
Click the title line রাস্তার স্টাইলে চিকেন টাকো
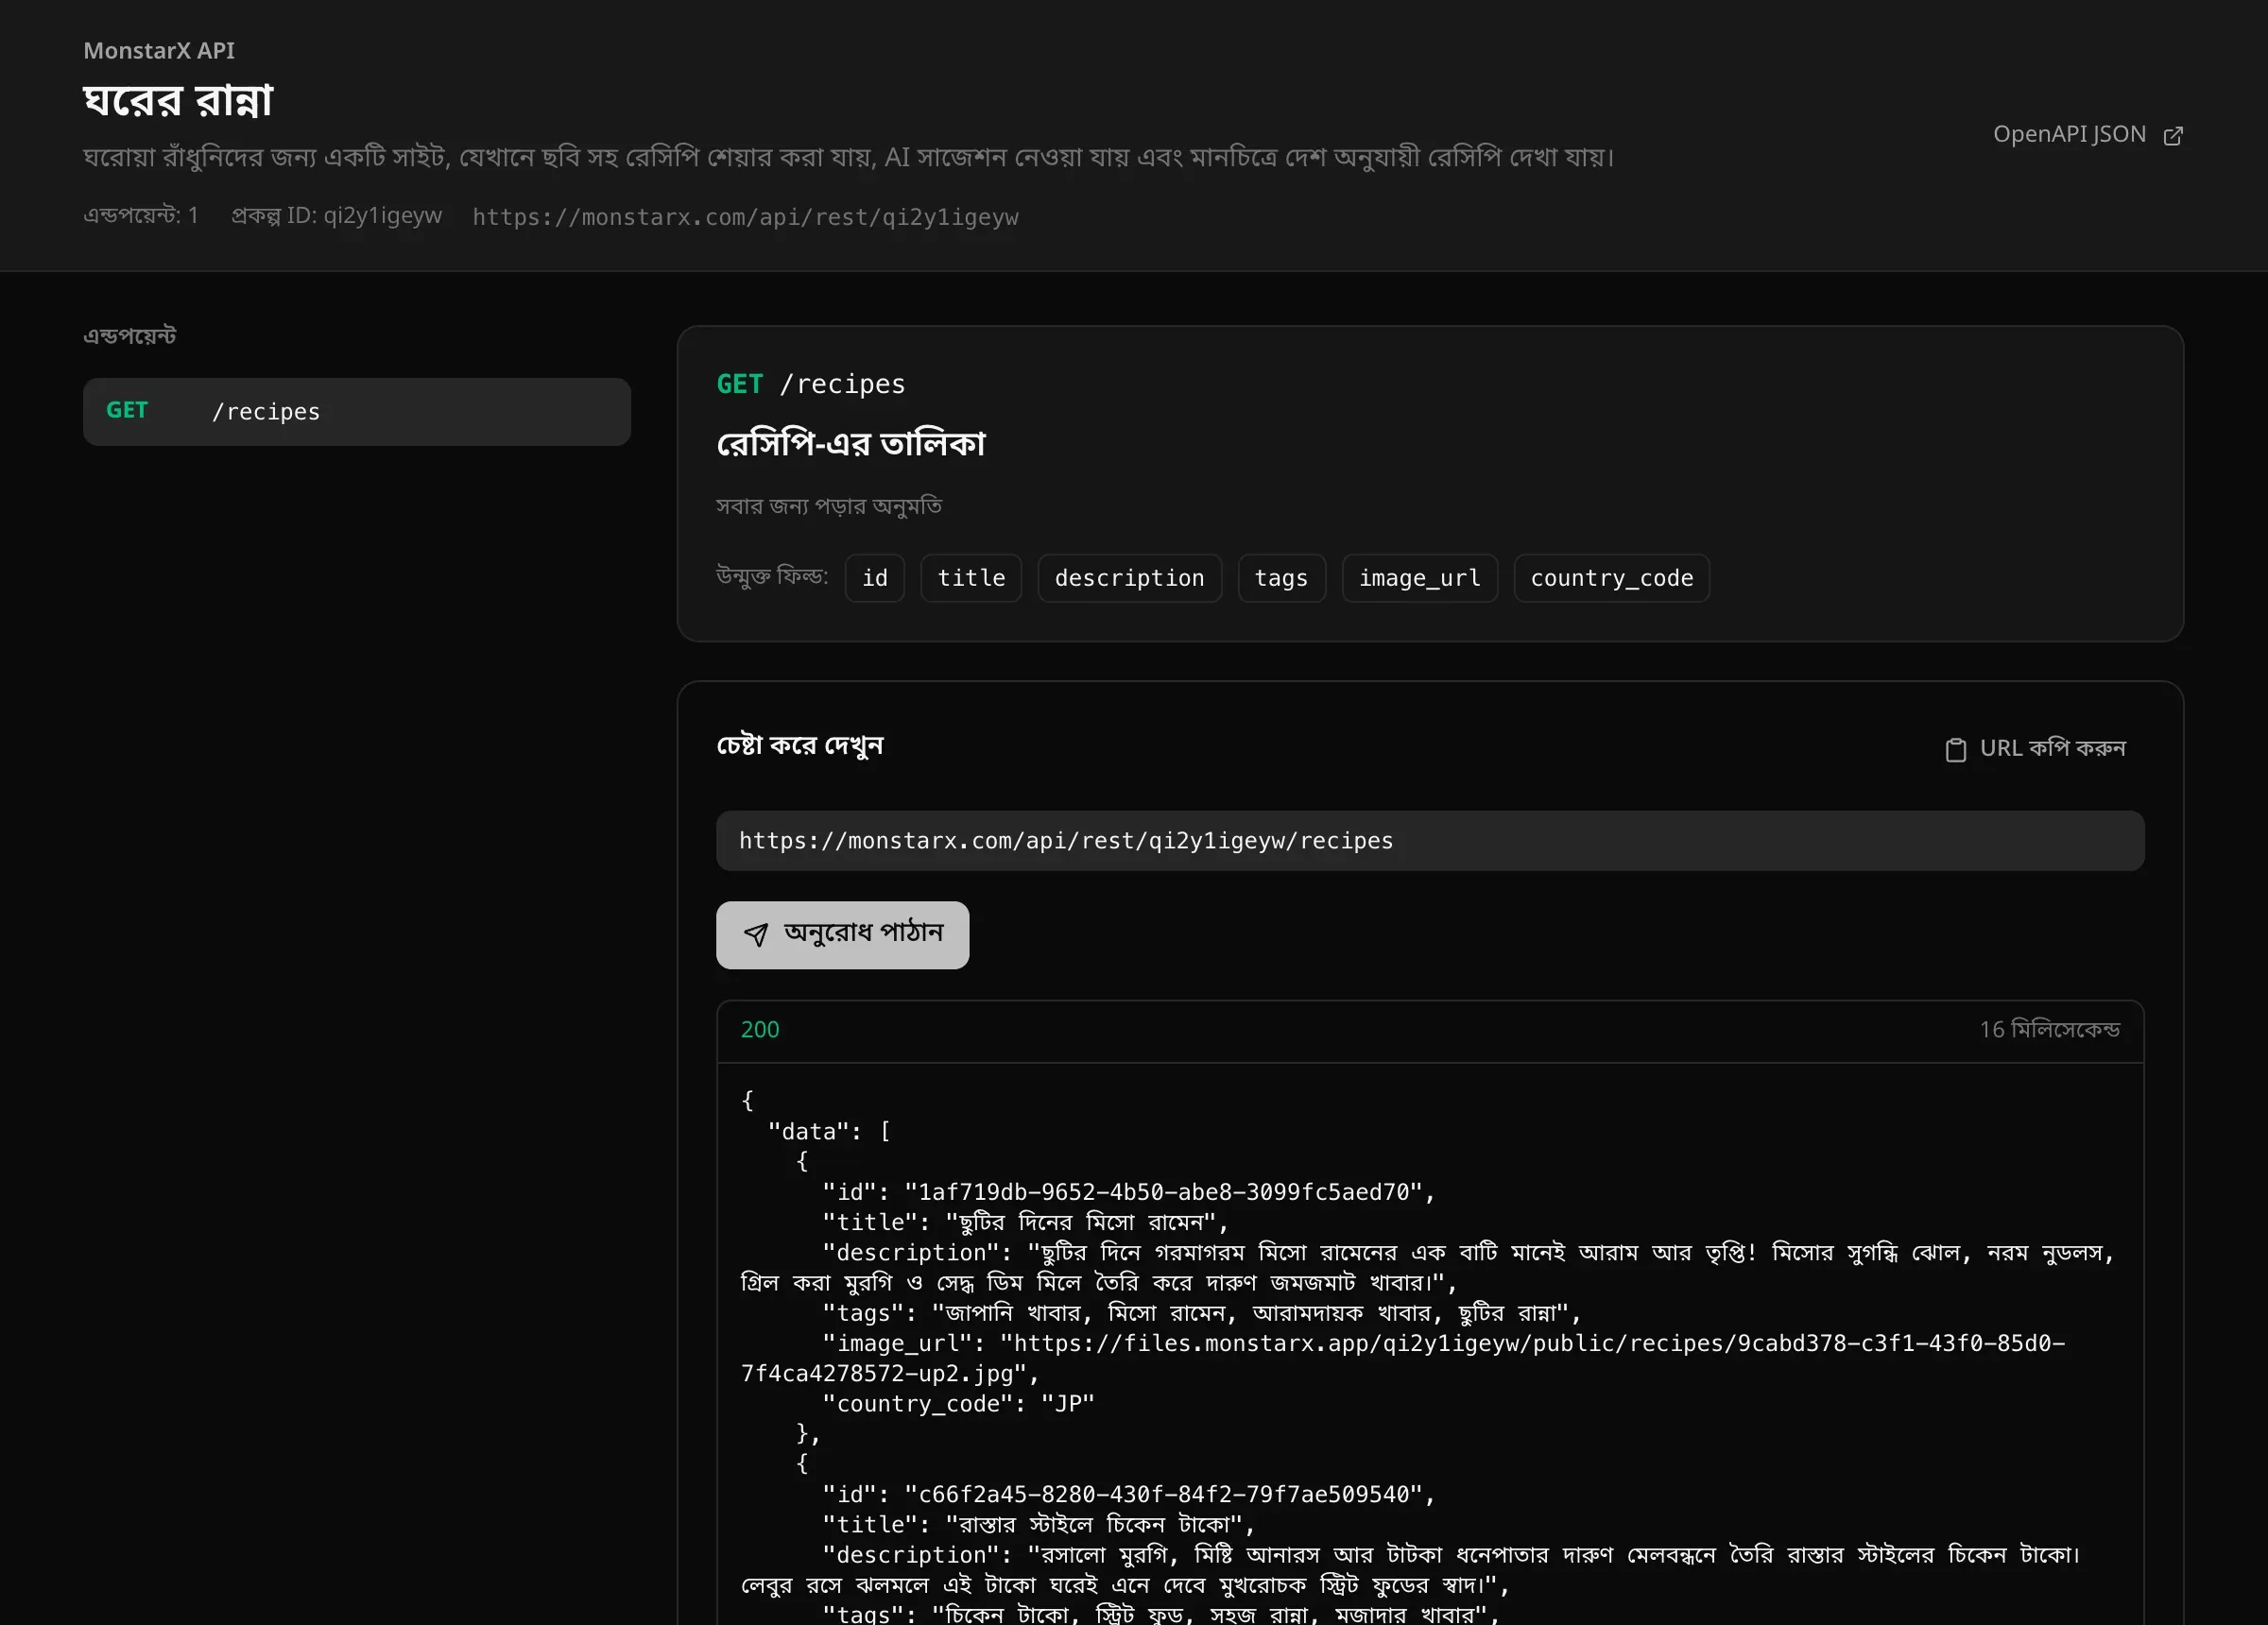(1038, 1524)
